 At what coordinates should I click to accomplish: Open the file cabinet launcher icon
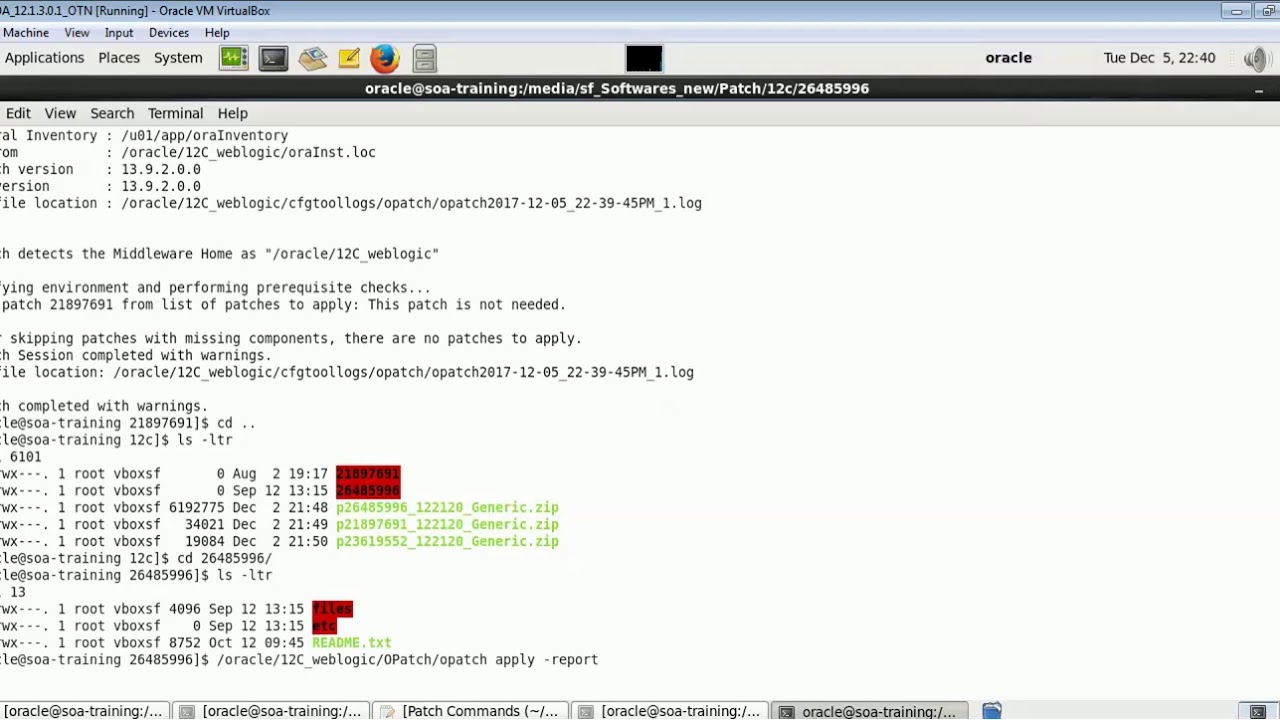(x=424, y=58)
